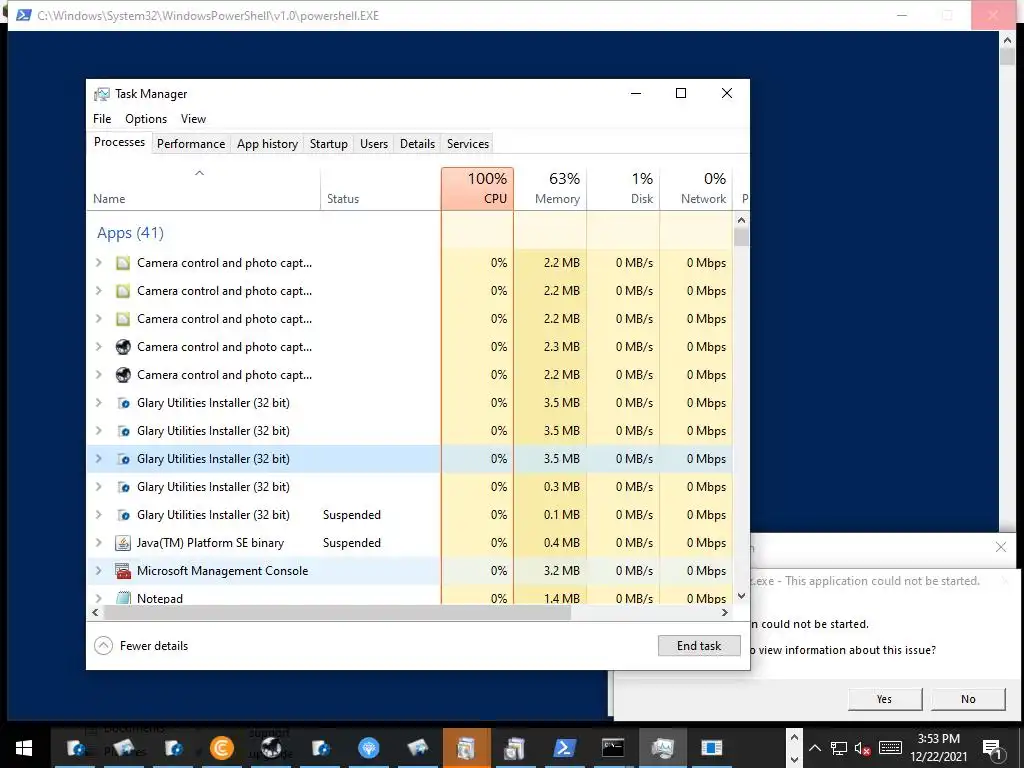The image size is (1024, 768).
Task: Click the End task button
Action: pyautogui.click(x=699, y=646)
